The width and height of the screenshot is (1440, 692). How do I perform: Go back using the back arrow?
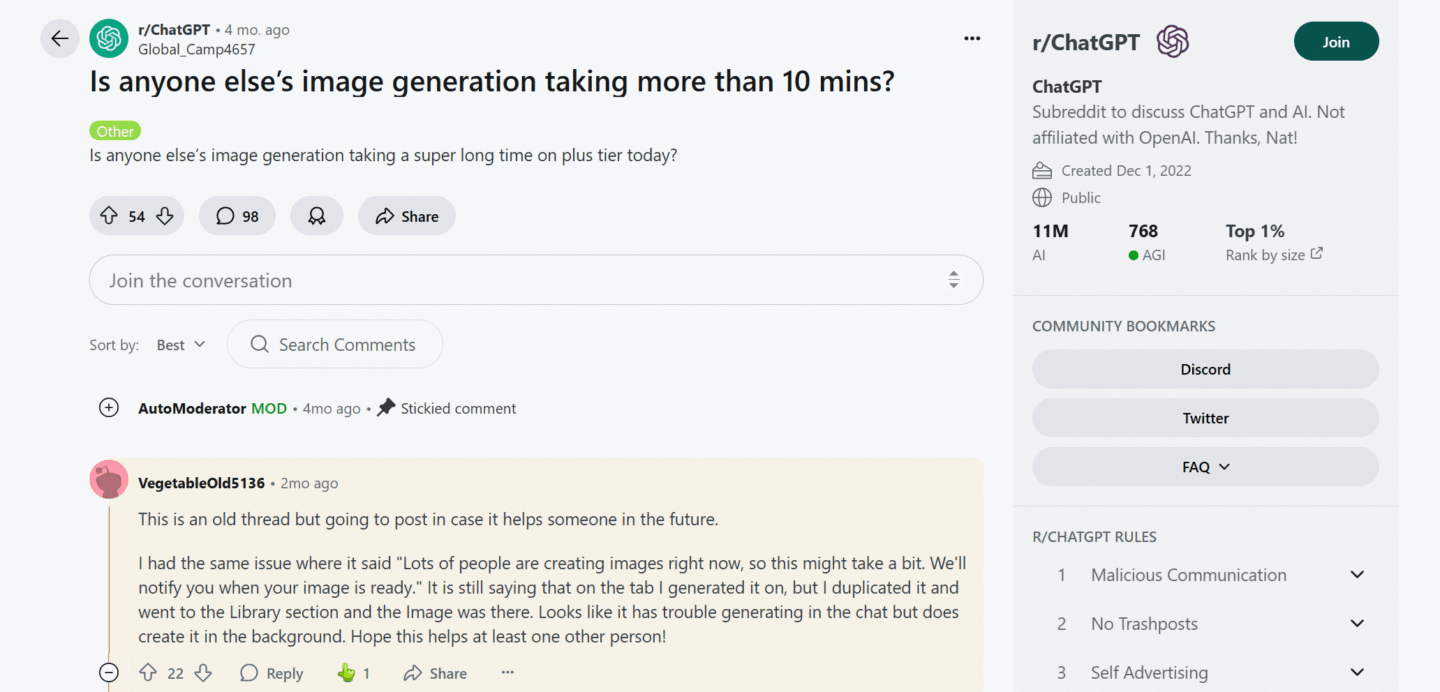pyautogui.click(x=59, y=38)
